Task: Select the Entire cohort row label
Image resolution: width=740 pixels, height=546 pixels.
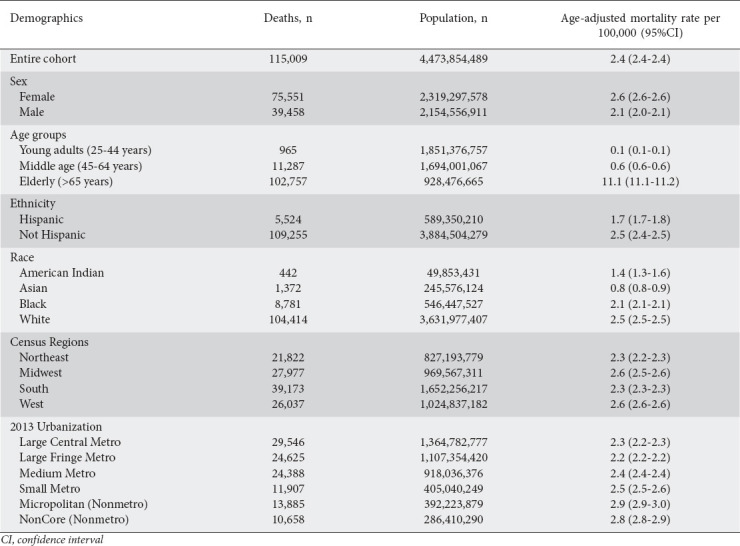Action: coord(45,59)
